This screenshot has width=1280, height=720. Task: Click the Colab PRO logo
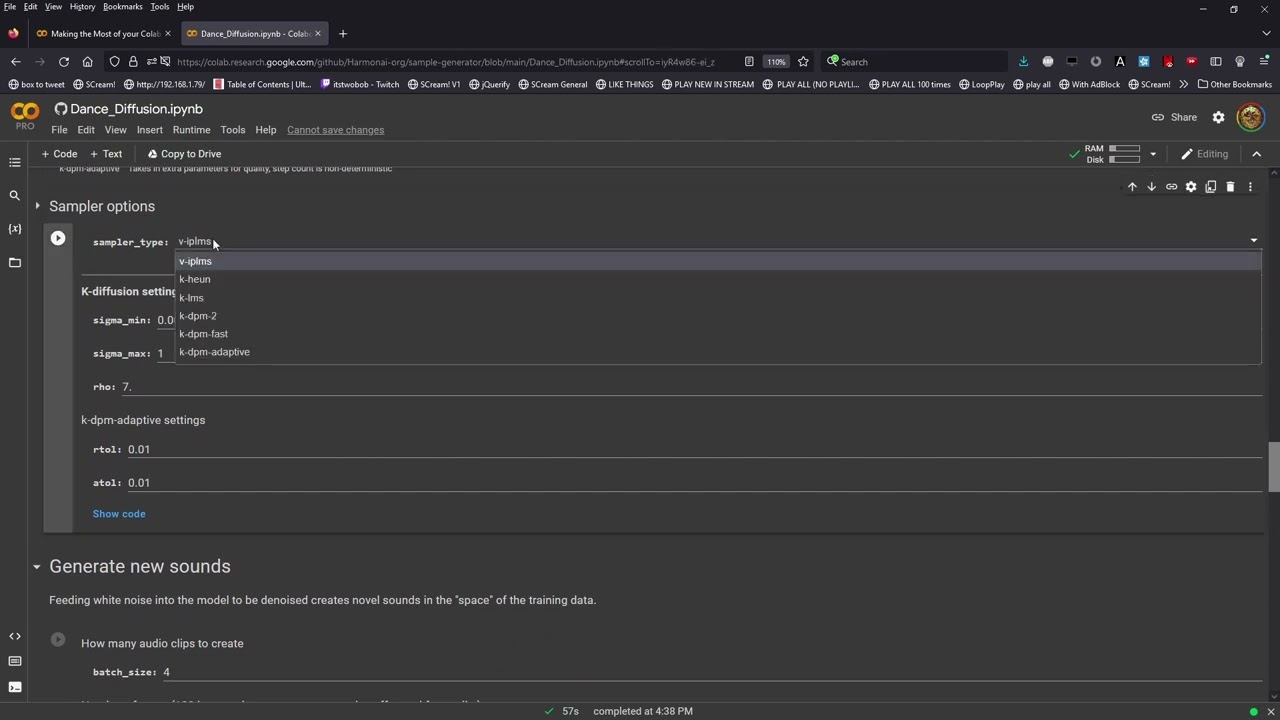pyautogui.click(x=25, y=116)
